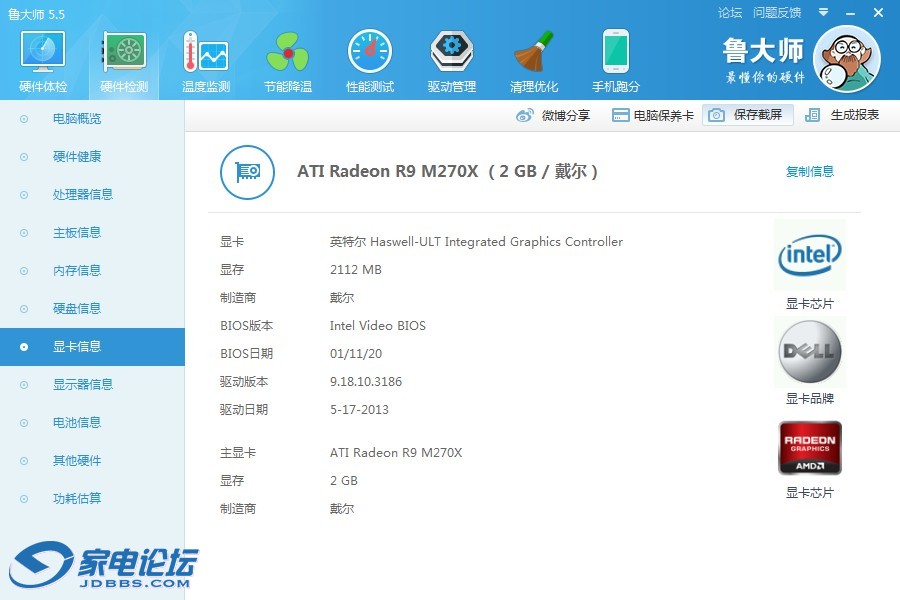This screenshot has width=900, height=600.
Task: Click the driver date 5-17-2013
Action: [x=359, y=410]
